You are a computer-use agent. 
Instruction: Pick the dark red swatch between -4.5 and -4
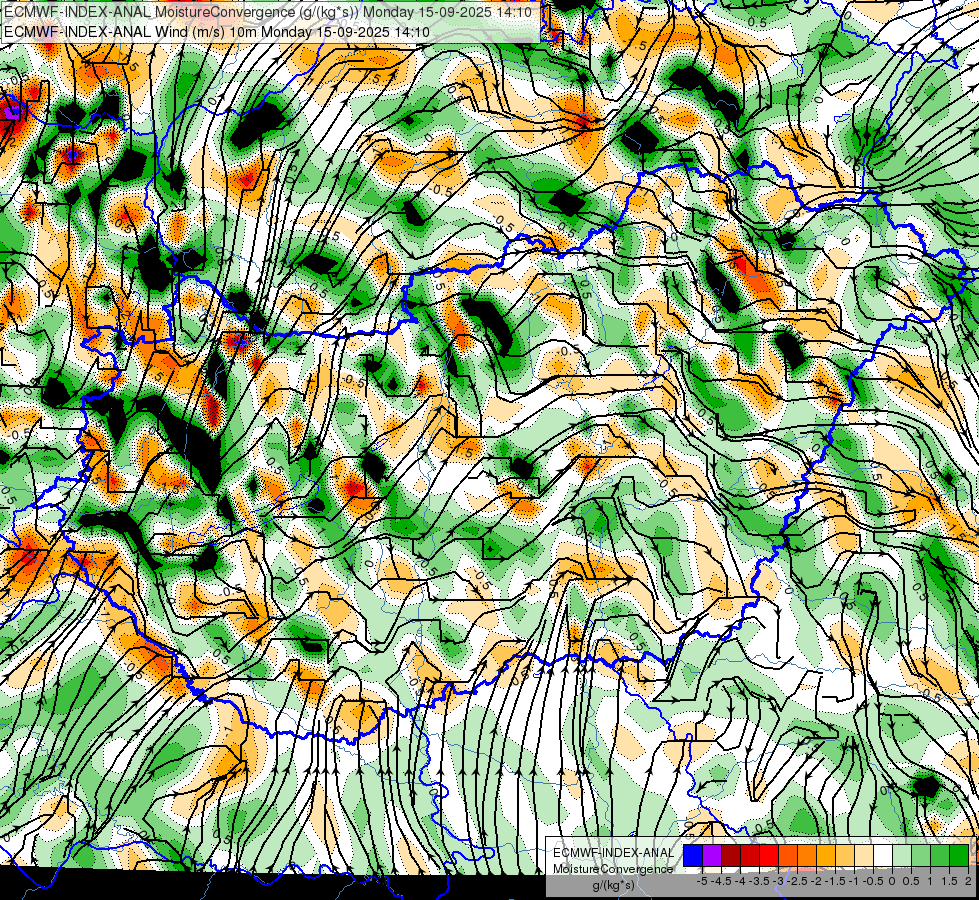tap(731, 856)
